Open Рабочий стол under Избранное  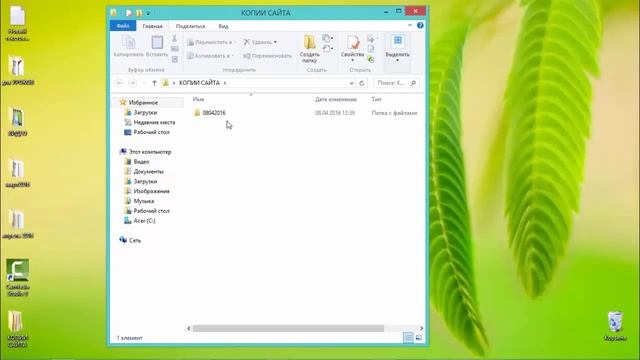pyautogui.click(x=151, y=132)
